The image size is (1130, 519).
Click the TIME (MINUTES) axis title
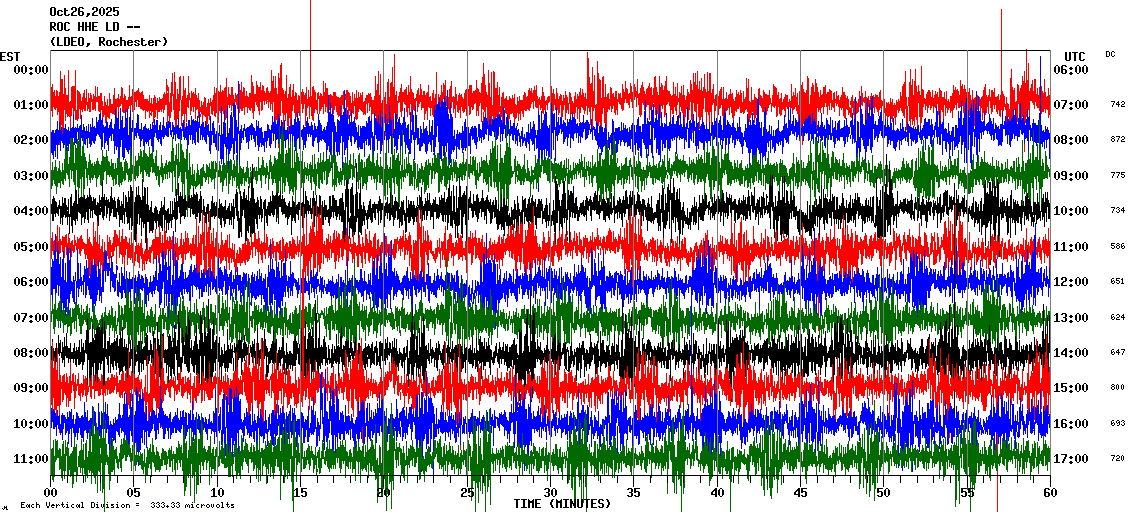(x=562, y=504)
